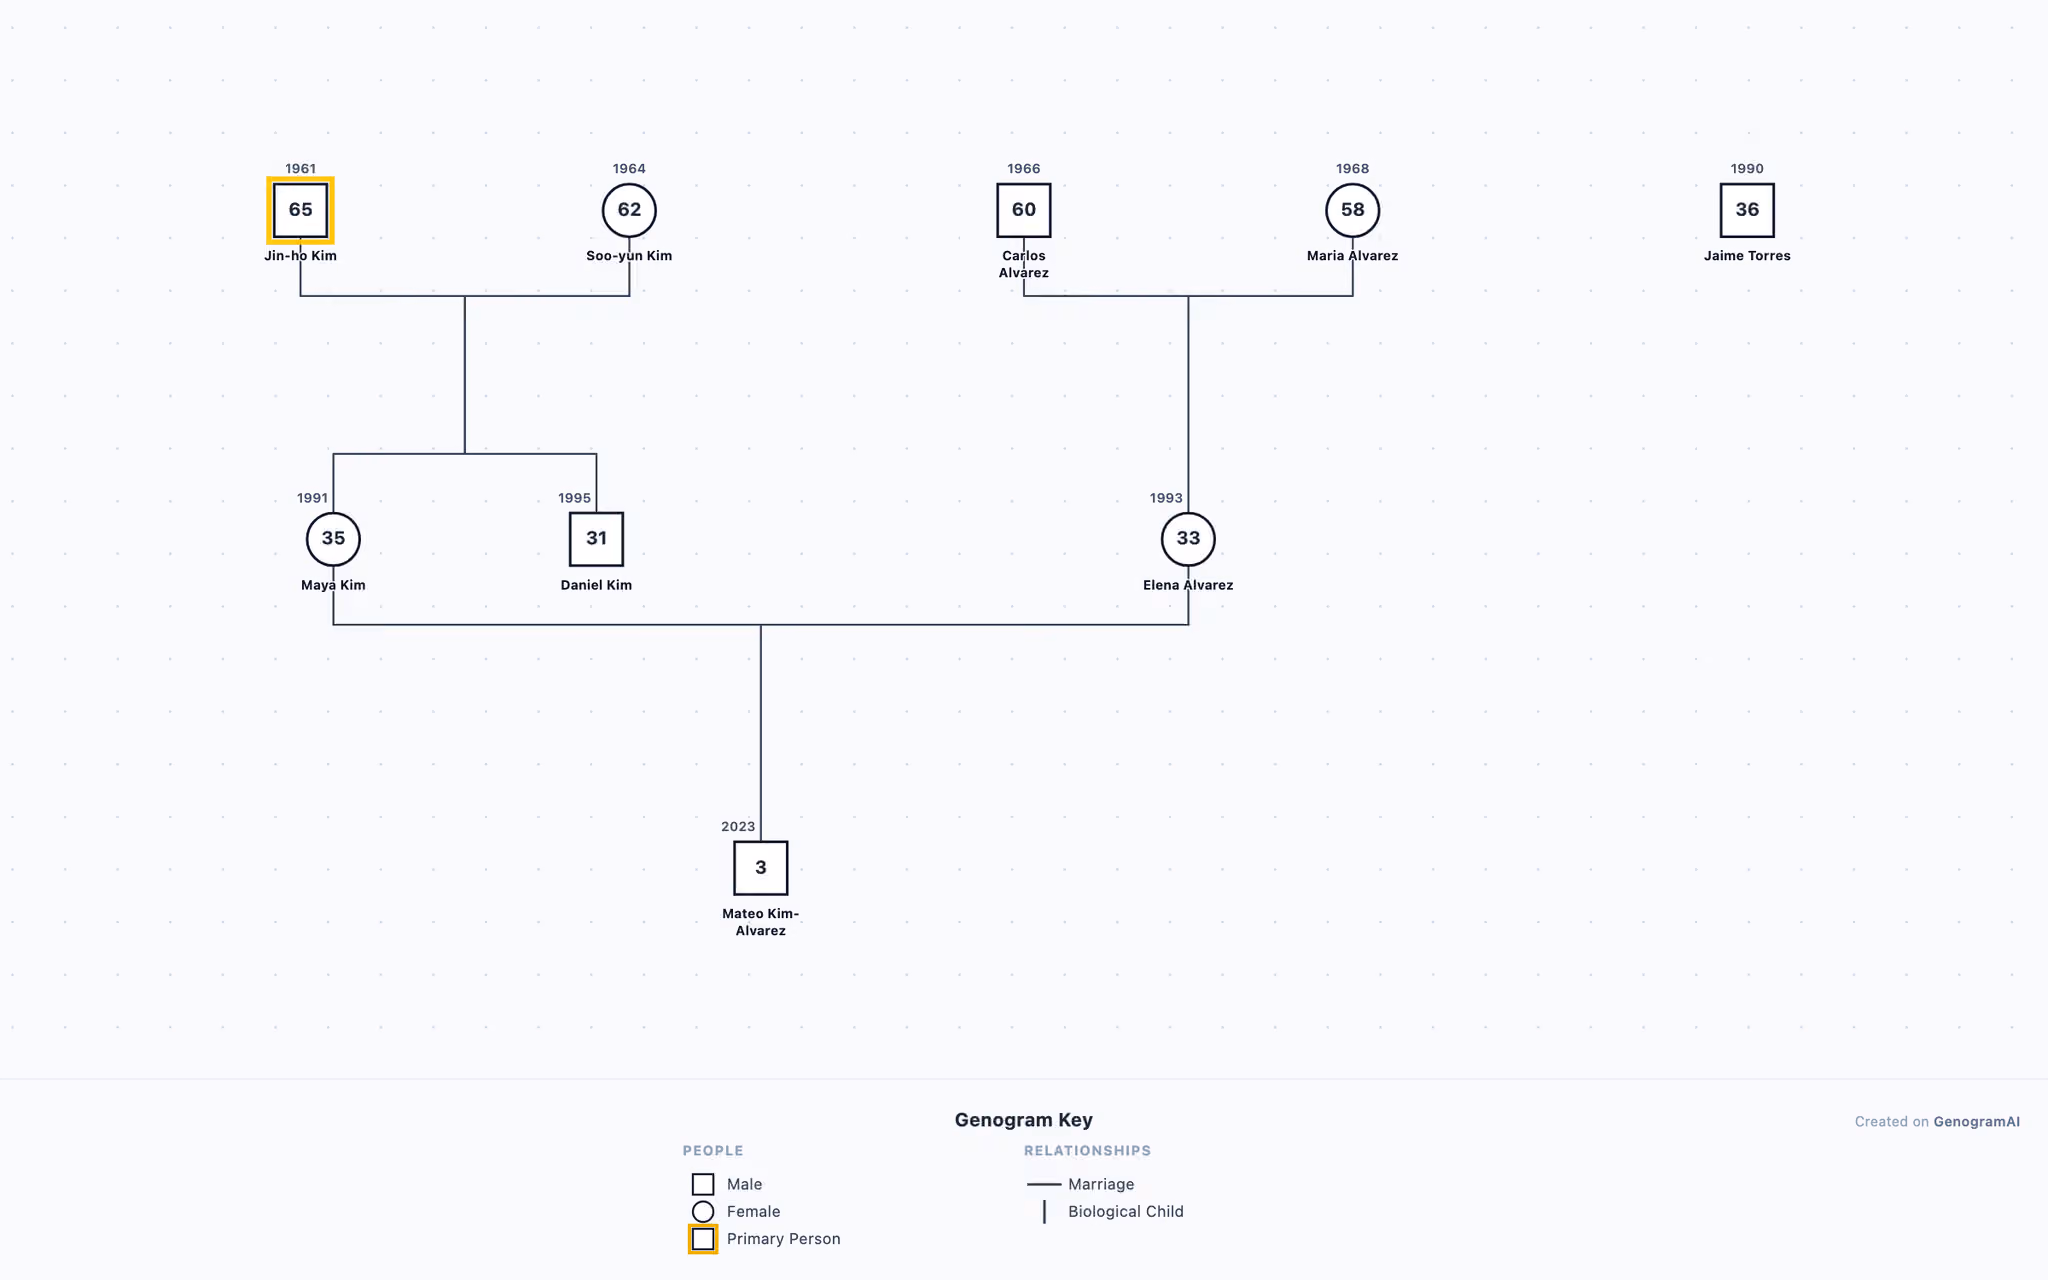Click Carlos Alvarez's square node

click(x=1024, y=210)
